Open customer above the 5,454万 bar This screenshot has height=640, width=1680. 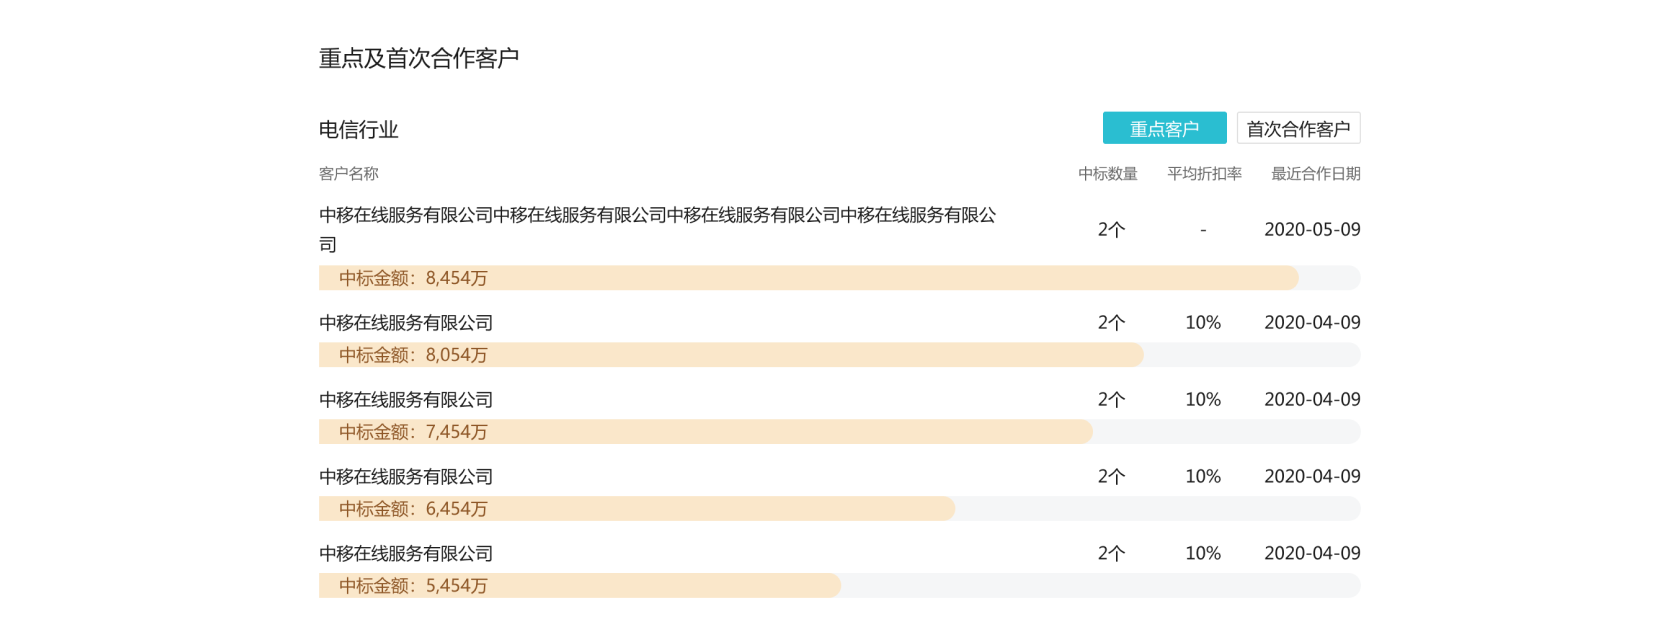coord(406,554)
